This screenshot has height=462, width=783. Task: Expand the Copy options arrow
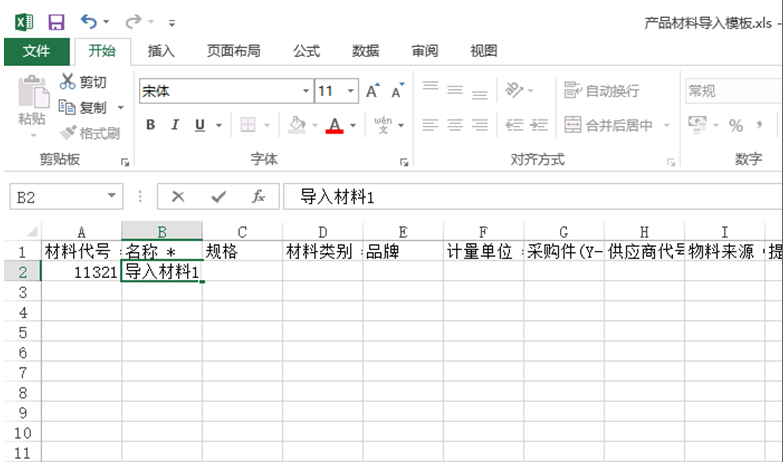click(120, 107)
